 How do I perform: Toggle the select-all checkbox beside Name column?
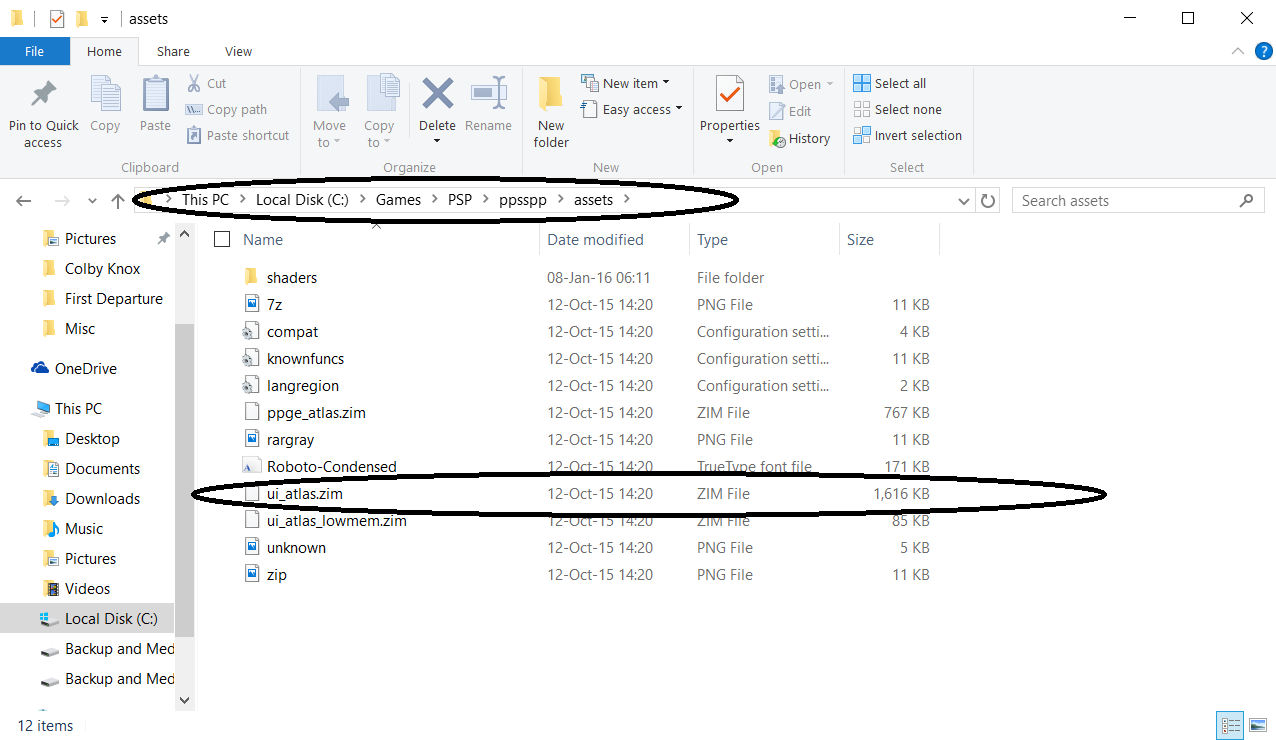222,239
